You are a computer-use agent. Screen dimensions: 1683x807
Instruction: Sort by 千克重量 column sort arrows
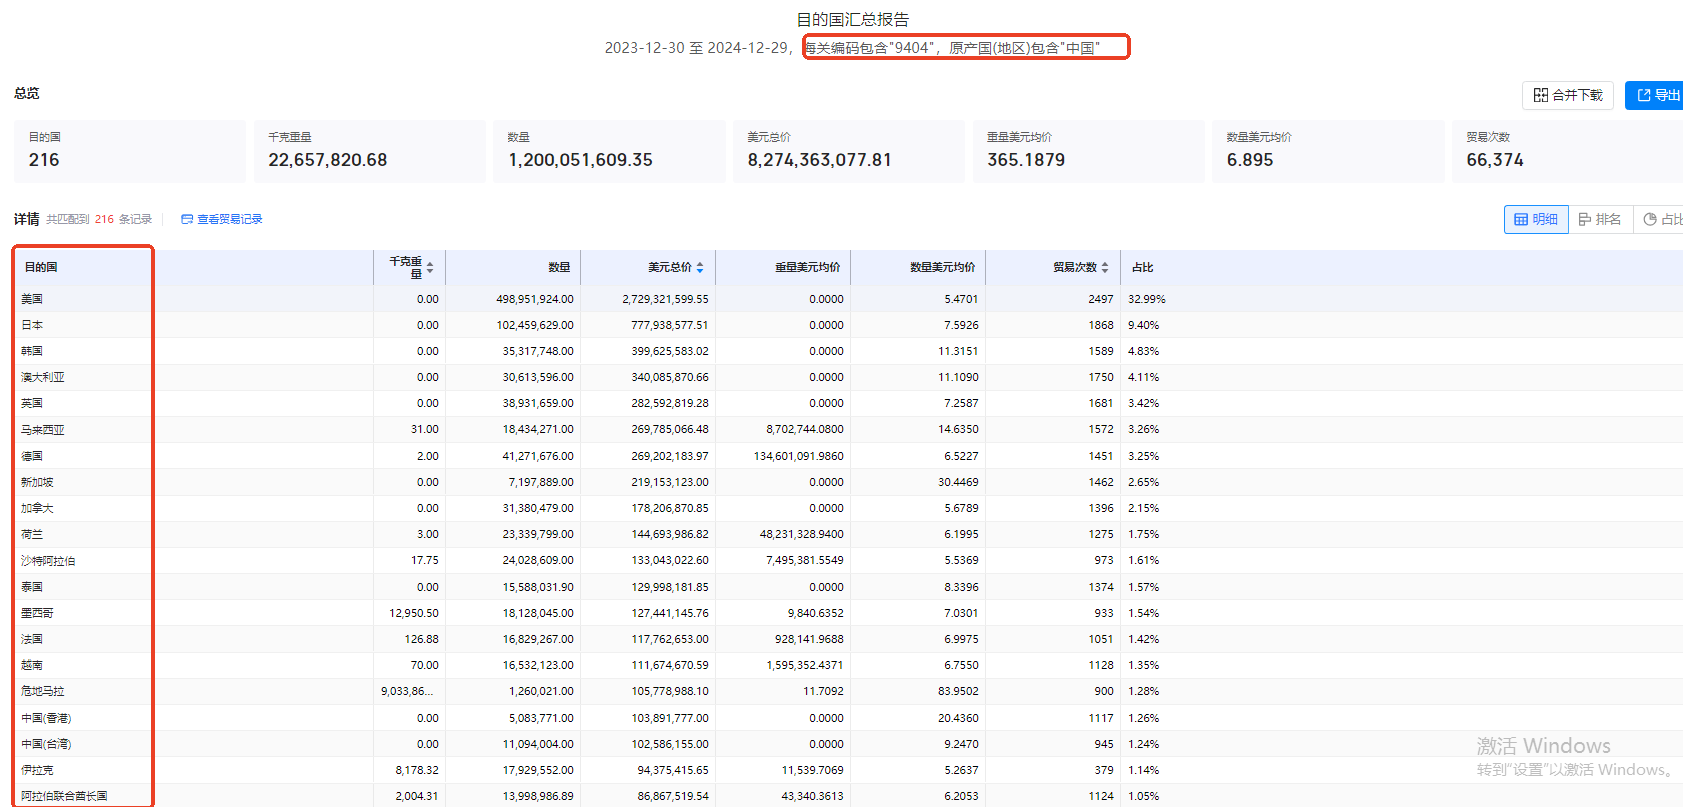pos(430,267)
